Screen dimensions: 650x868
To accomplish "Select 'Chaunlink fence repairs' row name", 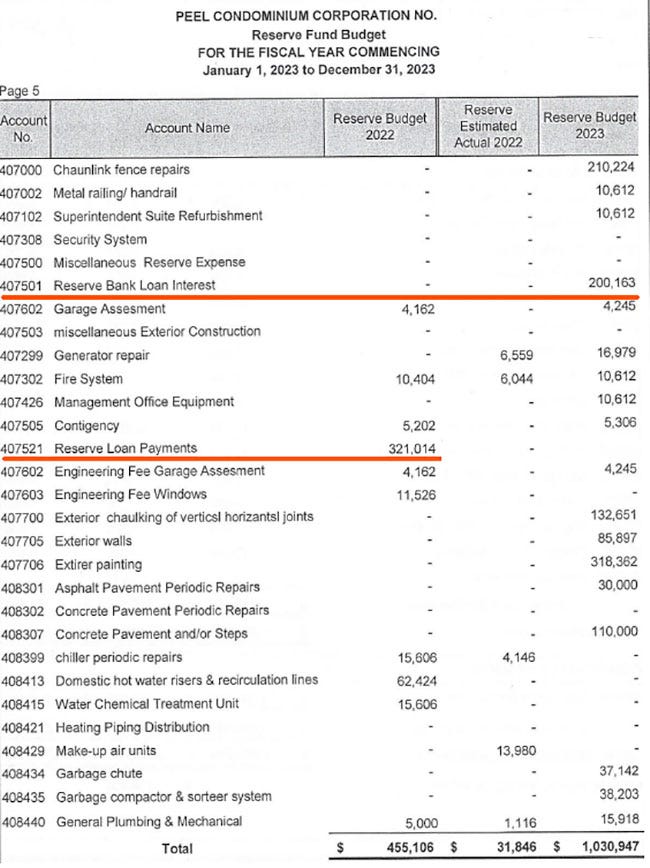I will pyautogui.click(x=121, y=169).
